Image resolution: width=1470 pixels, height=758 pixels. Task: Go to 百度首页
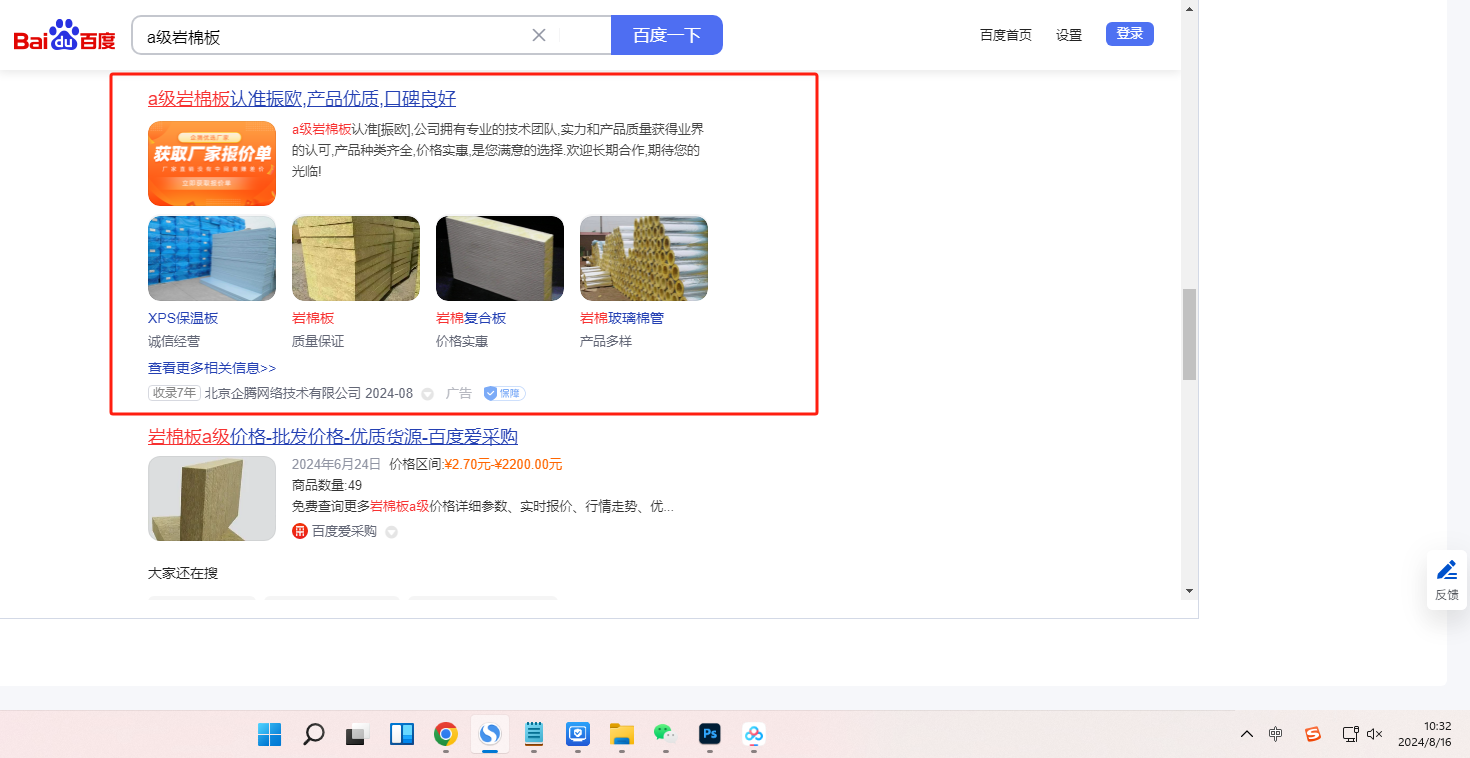tap(1006, 35)
